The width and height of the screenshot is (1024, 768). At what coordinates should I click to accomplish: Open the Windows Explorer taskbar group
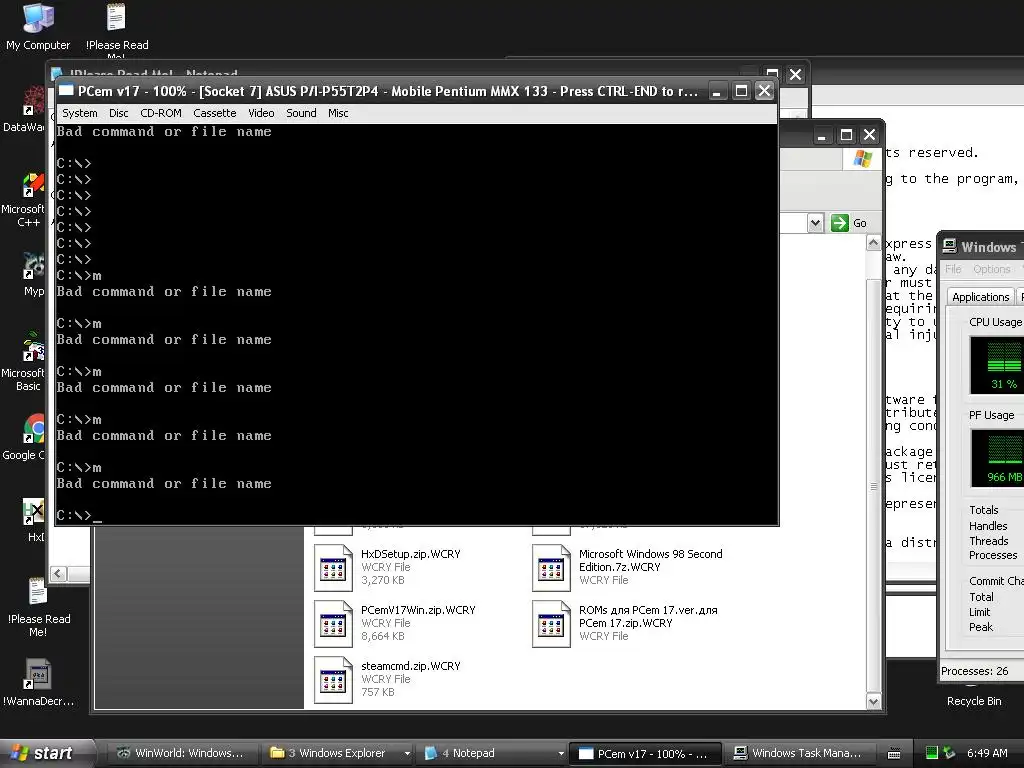(334, 753)
